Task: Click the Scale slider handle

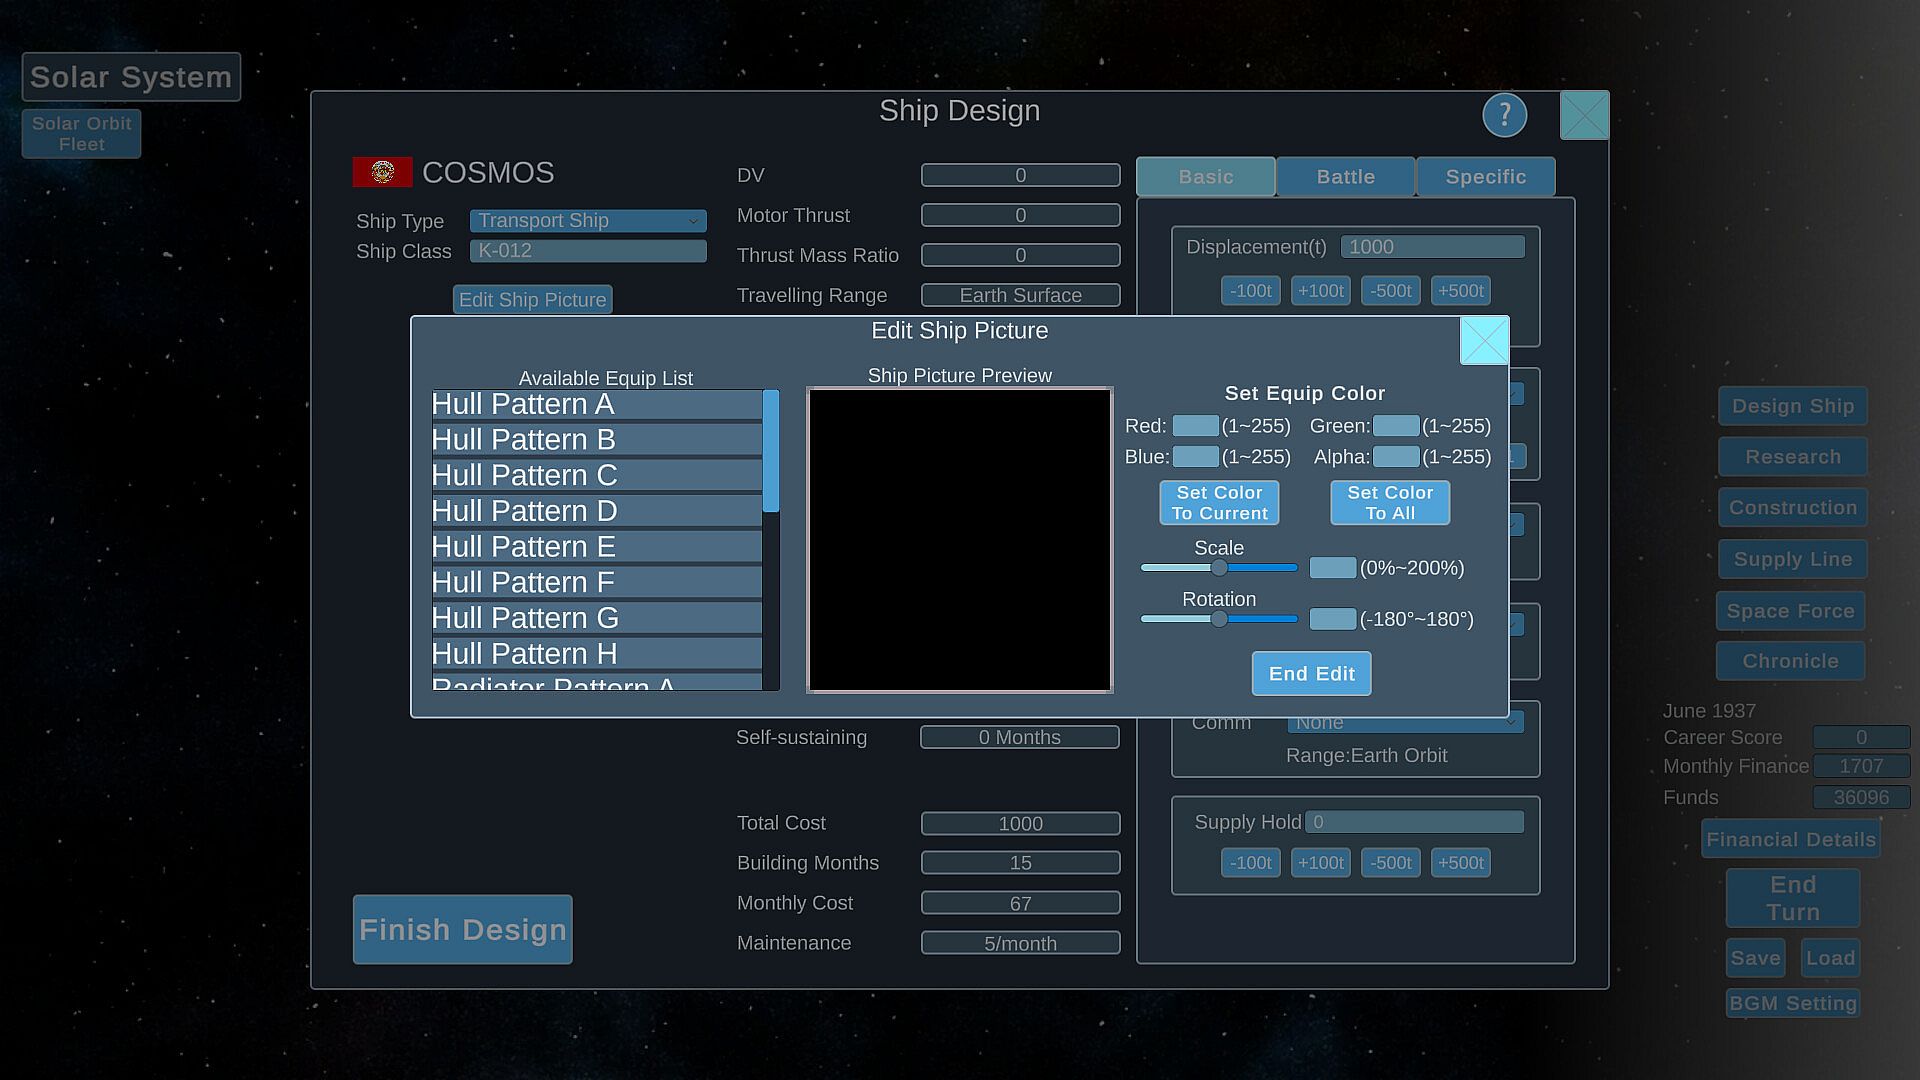Action: point(1219,568)
